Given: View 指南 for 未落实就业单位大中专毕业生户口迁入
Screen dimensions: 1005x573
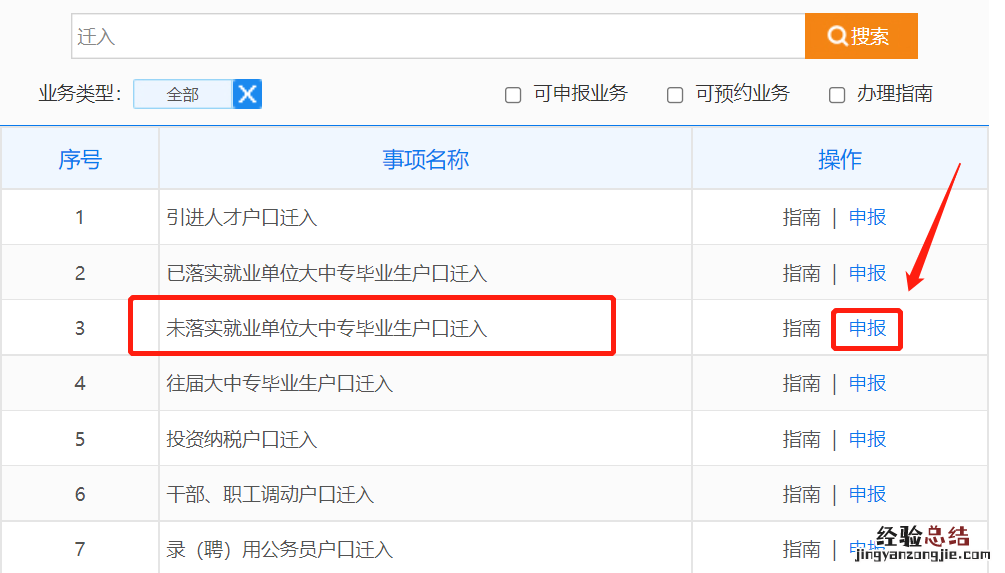Looking at the screenshot, I should click(801, 328).
